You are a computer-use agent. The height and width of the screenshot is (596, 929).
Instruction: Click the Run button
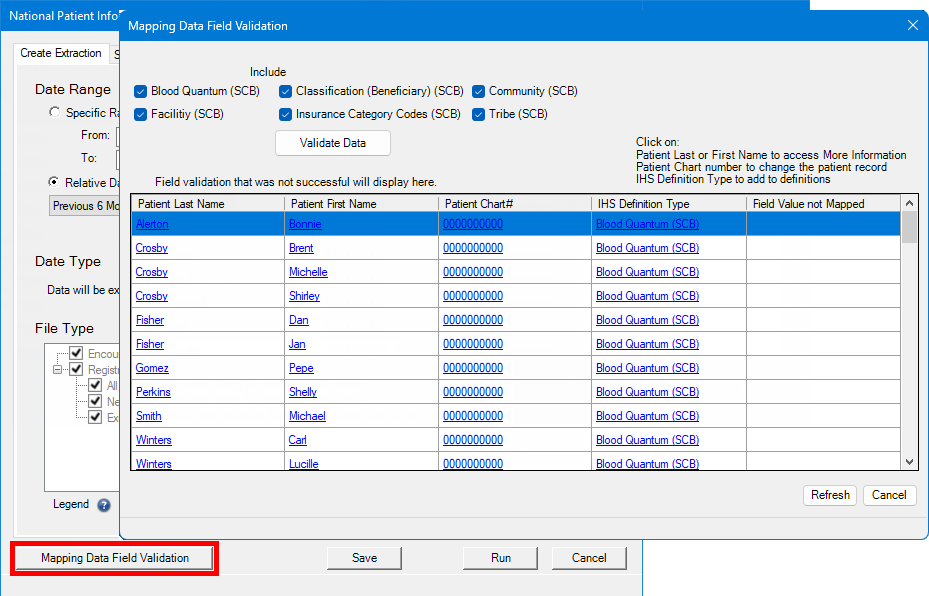501,558
